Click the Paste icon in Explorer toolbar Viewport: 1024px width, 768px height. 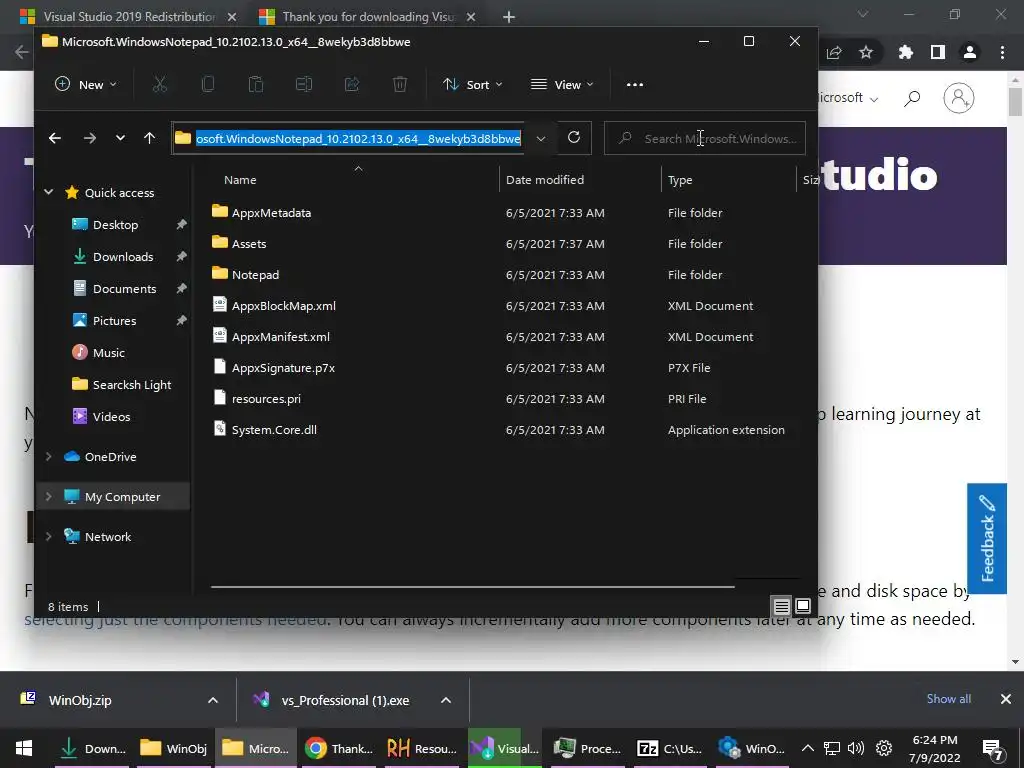[x=256, y=84]
